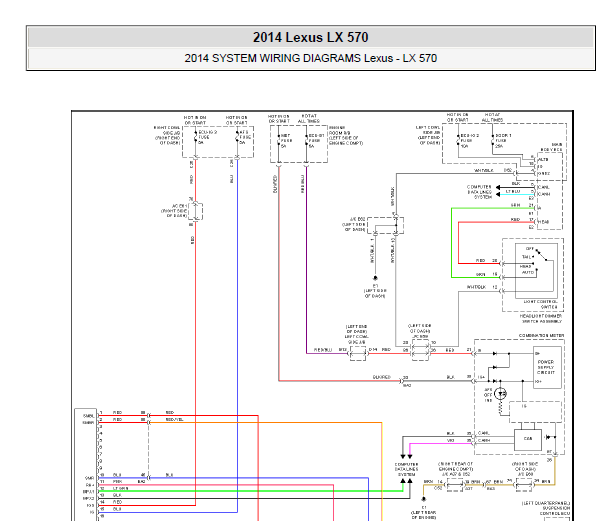Click the Headlight Dimmer Switch Assembly label
Screen dimensions: 604x521
(x=541, y=318)
